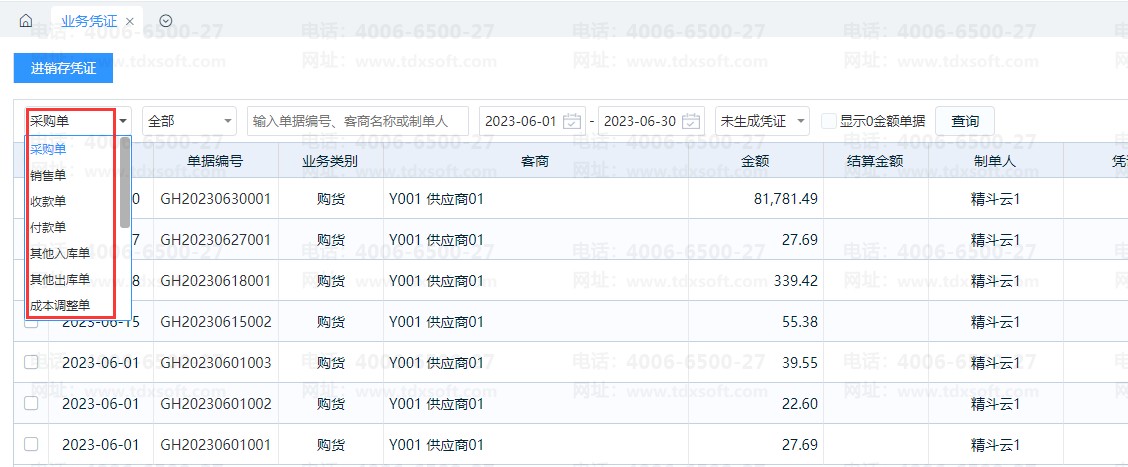Open the 未生成凭证 status dropdown
Image resolution: width=1128 pixels, height=467 pixels.
763,121
